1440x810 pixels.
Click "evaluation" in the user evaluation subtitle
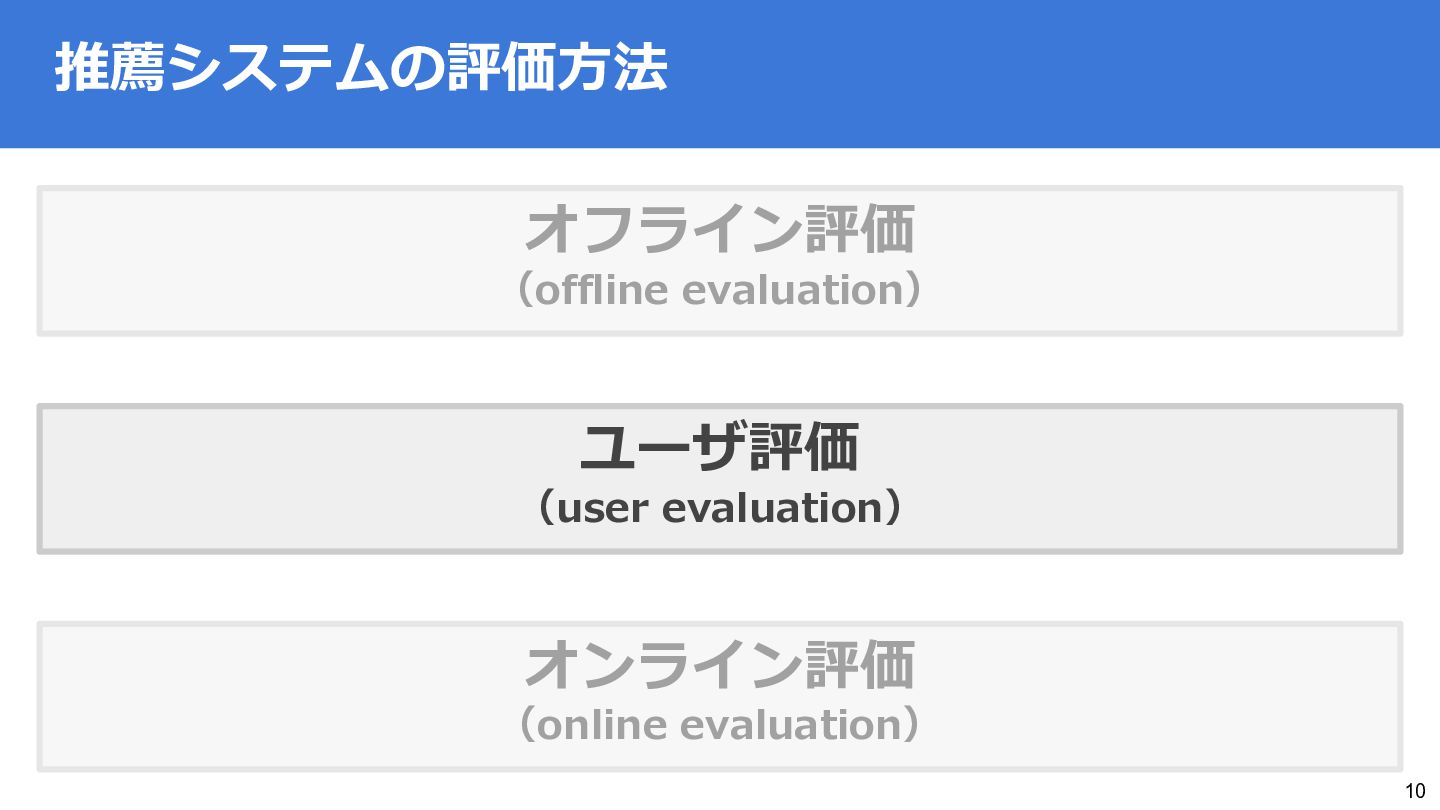click(774, 508)
